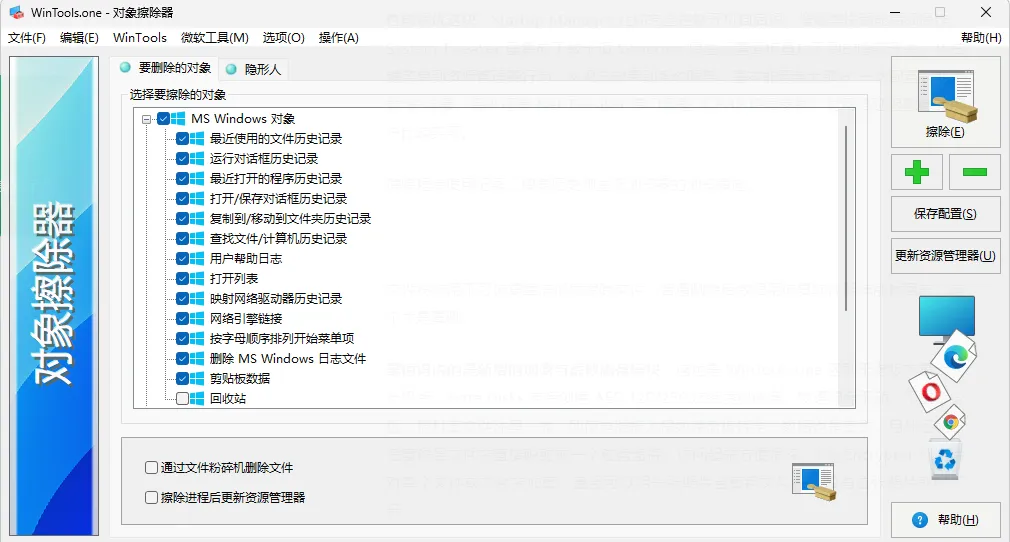This screenshot has height=542, width=1010.
Task: Click the blue question mark help icon
Action: coord(920,520)
